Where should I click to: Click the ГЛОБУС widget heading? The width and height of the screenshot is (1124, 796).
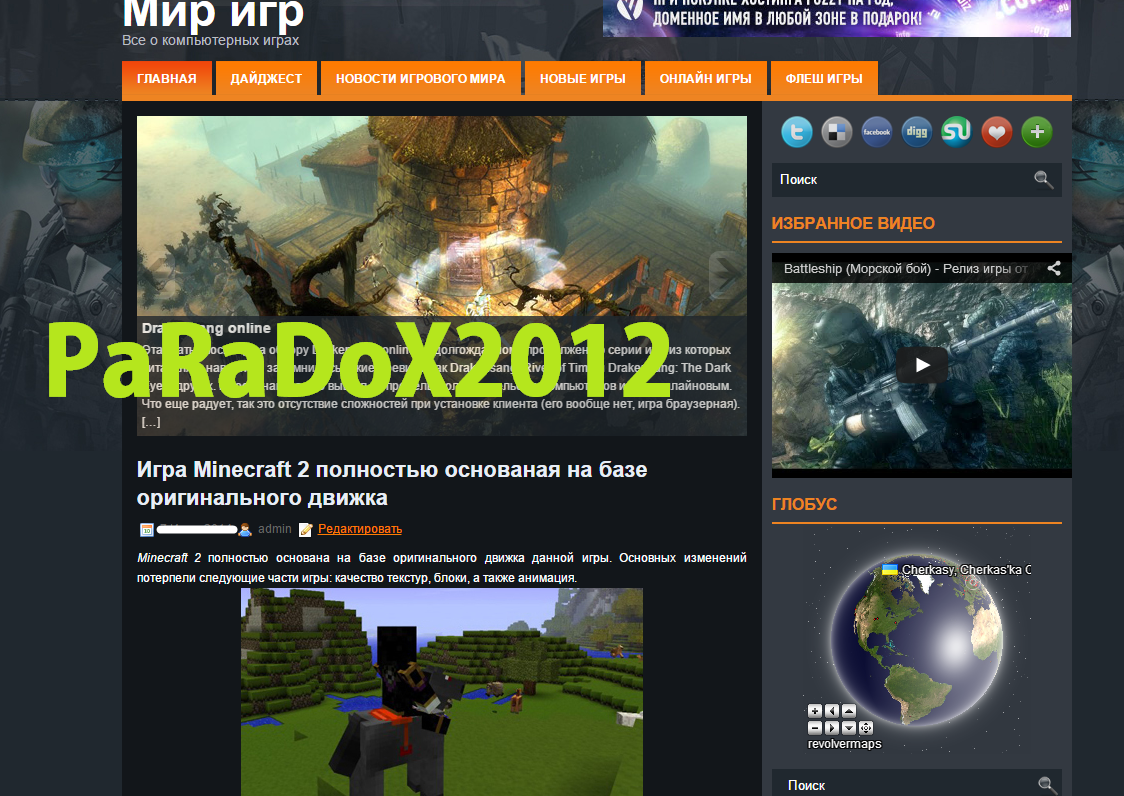pyautogui.click(x=804, y=504)
